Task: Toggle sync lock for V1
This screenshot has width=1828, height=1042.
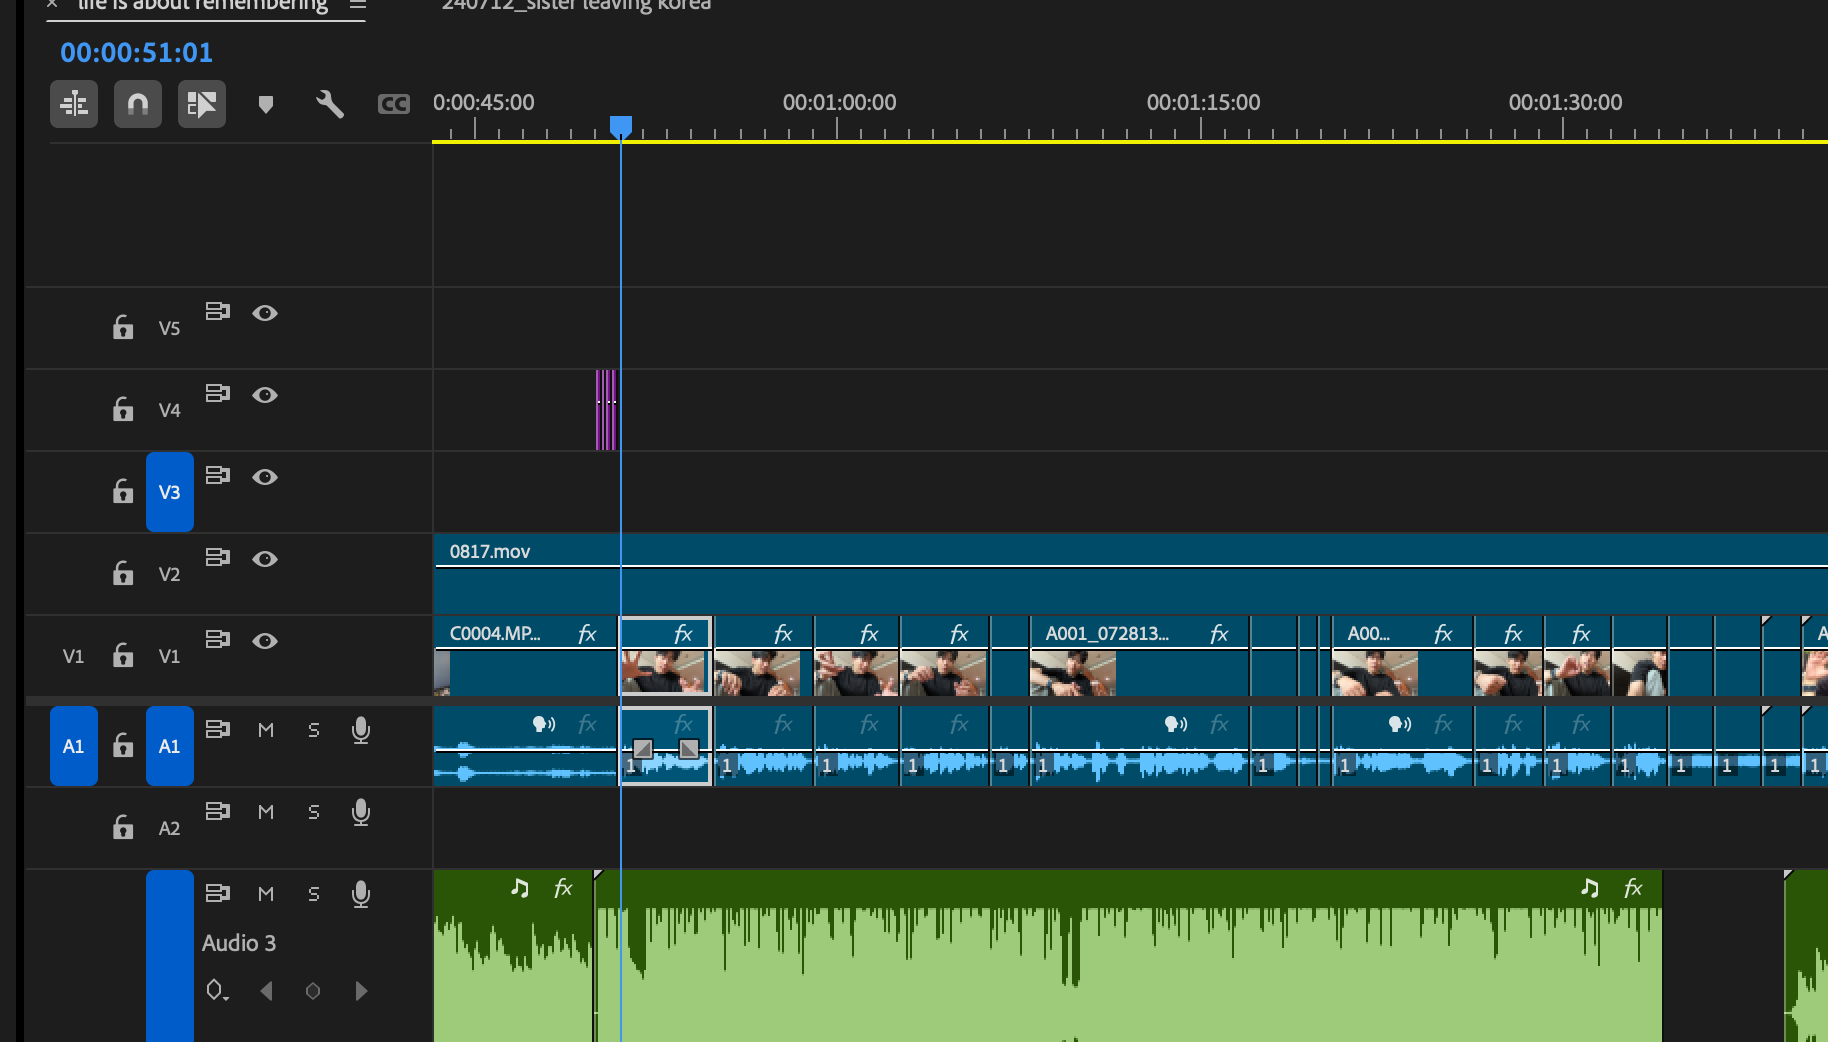Action: coord(218,640)
